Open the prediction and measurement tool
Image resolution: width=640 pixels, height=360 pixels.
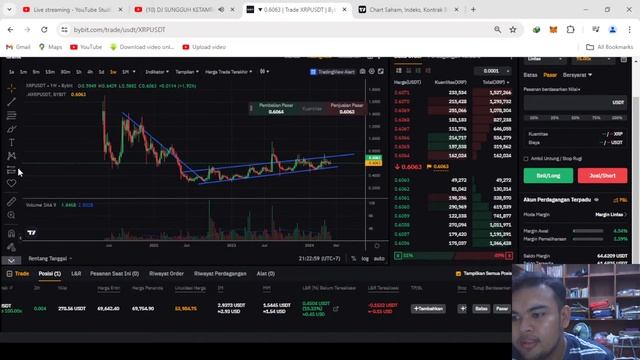(11, 170)
